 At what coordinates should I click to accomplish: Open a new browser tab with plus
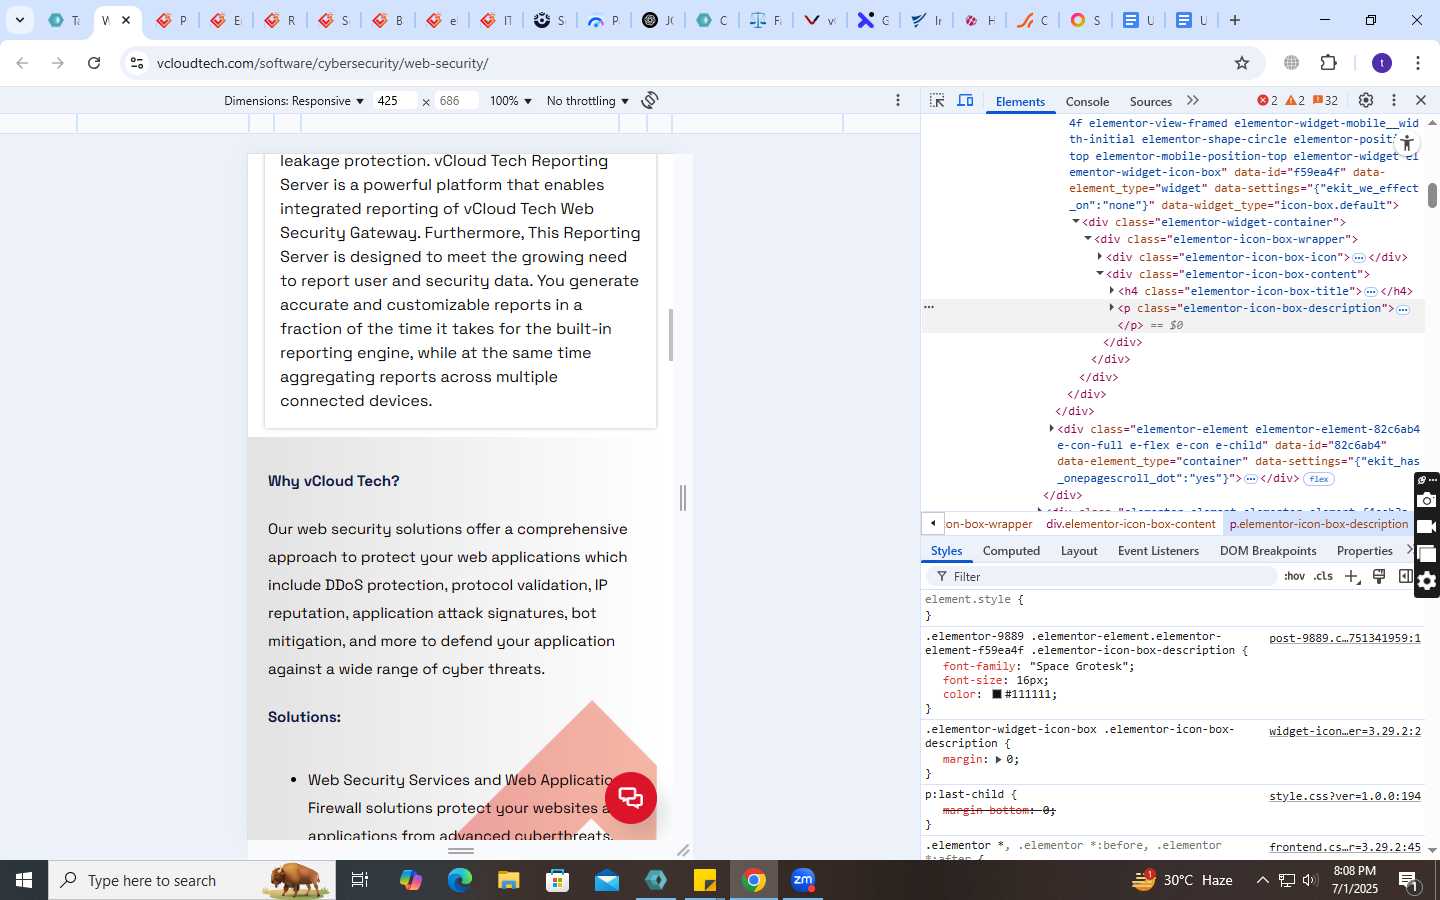click(1235, 20)
